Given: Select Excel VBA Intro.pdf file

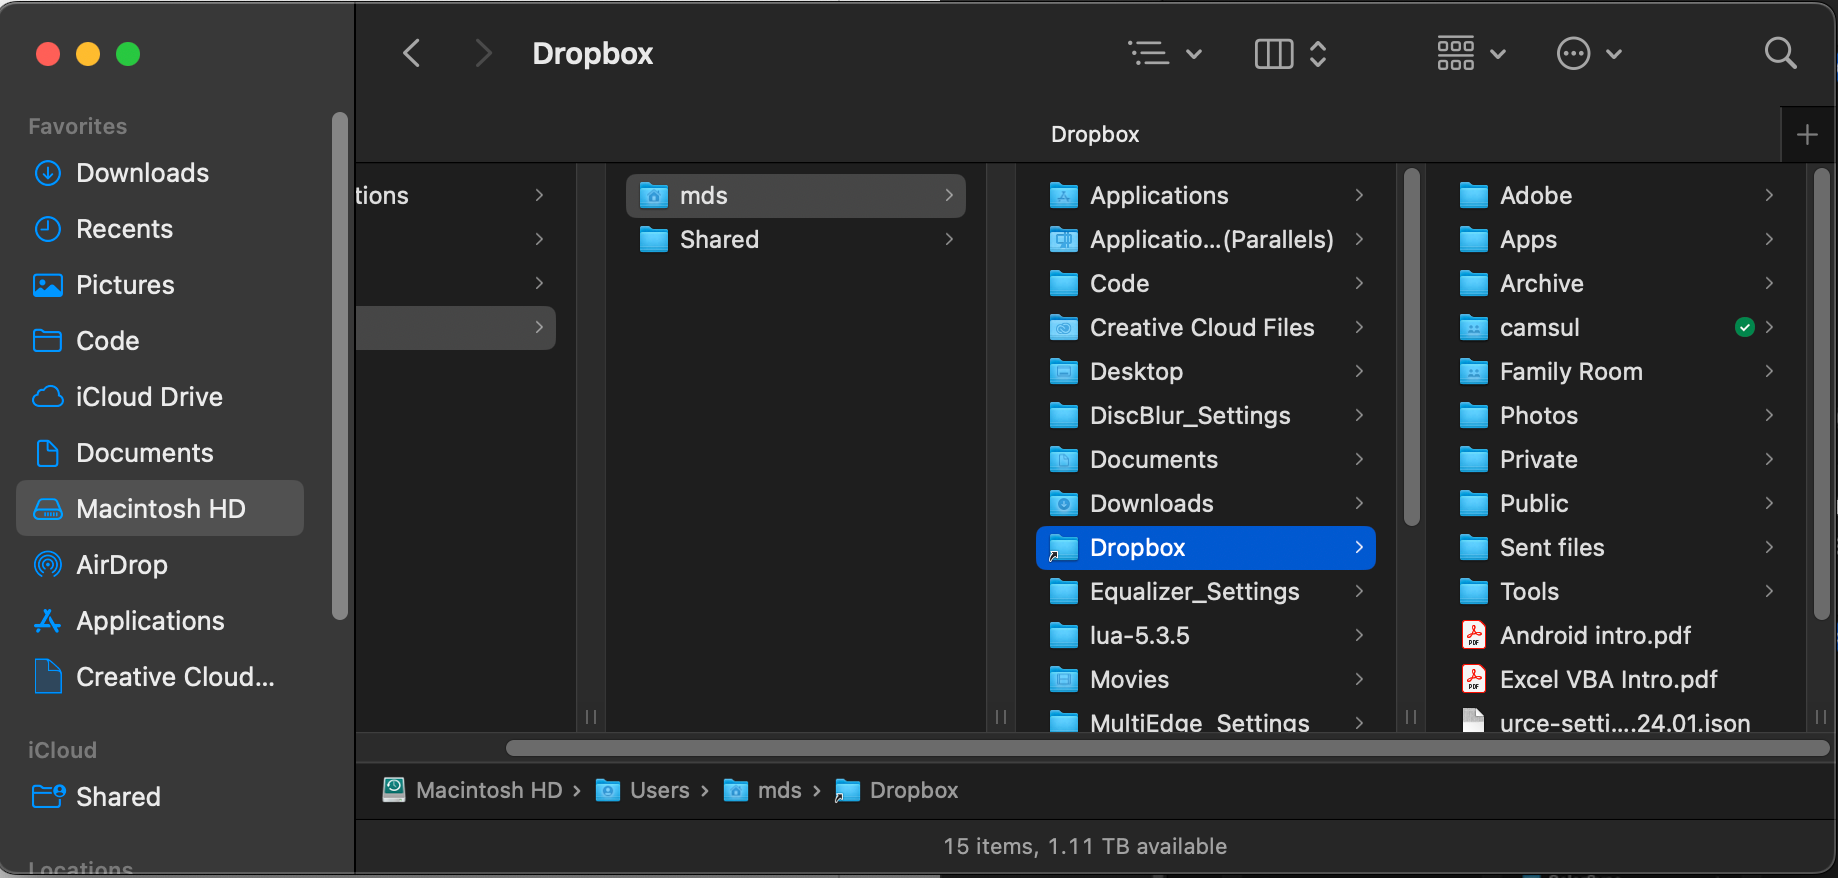Looking at the screenshot, I should point(1616,680).
